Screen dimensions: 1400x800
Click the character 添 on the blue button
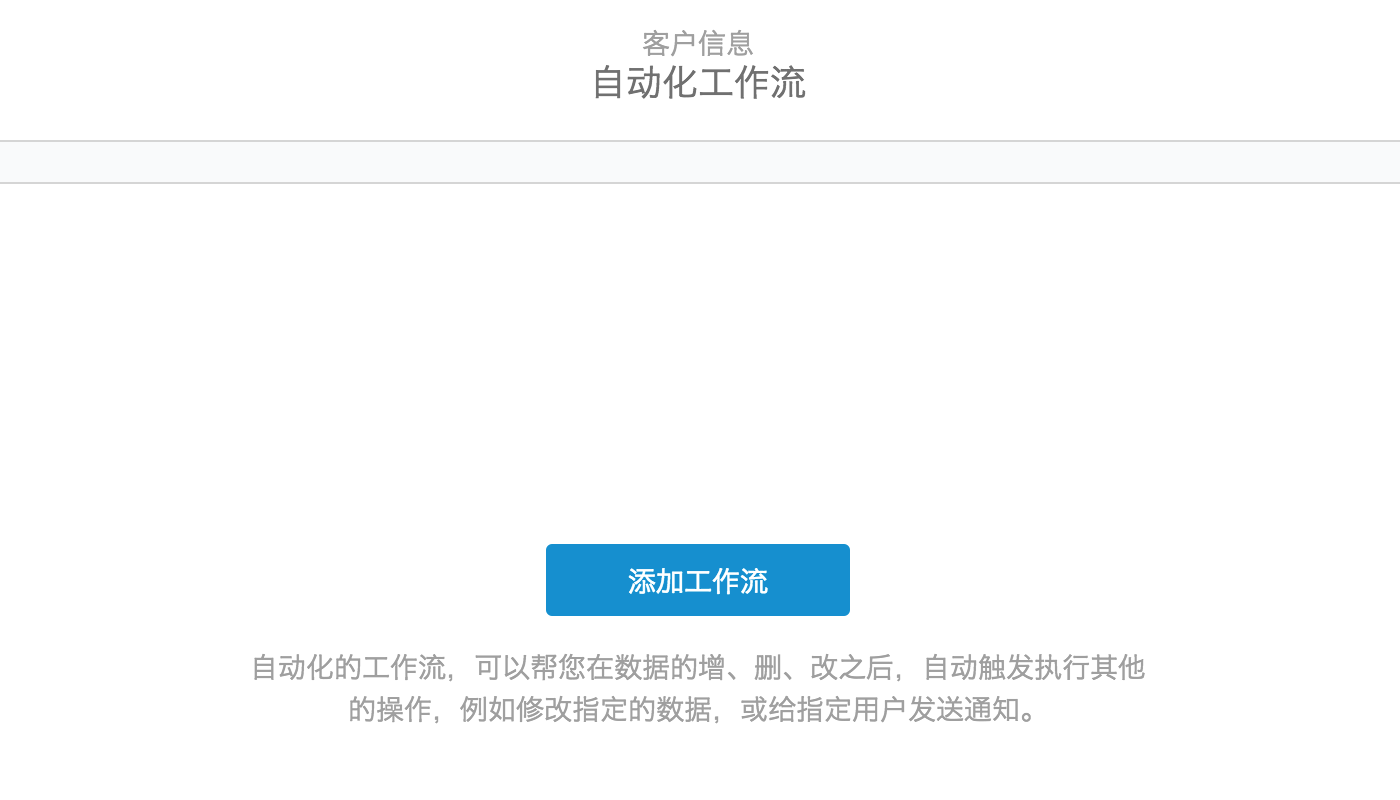point(642,581)
